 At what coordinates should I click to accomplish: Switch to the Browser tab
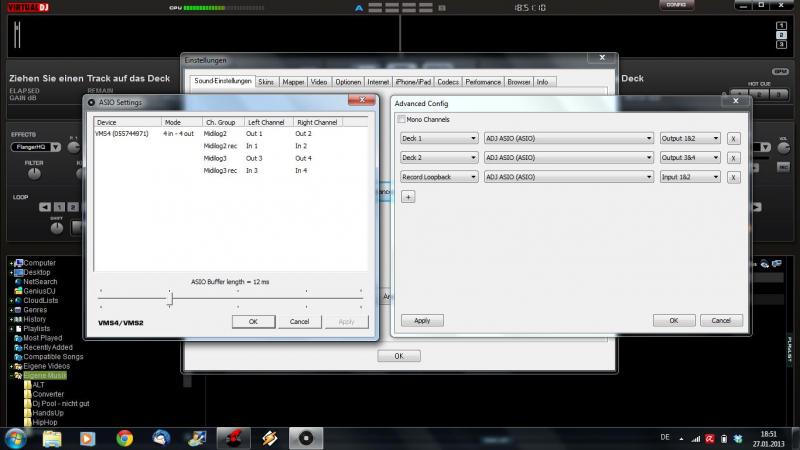pyautogui.click(x=518, y=82)
